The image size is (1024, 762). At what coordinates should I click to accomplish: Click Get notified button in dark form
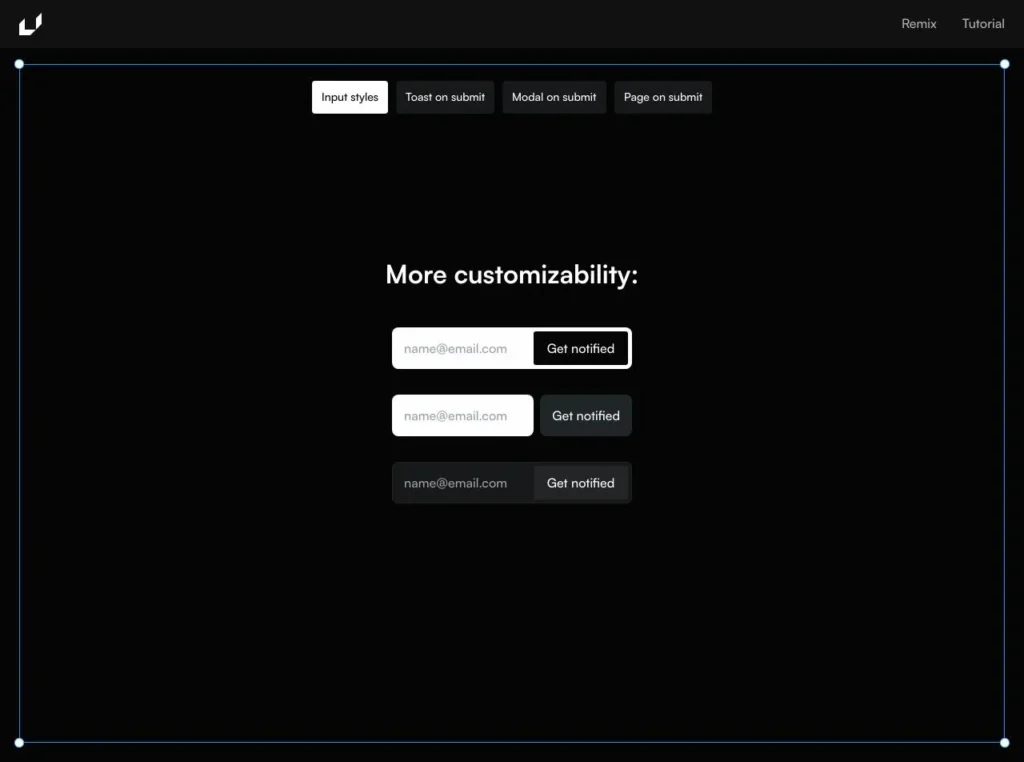pos(581,483)
